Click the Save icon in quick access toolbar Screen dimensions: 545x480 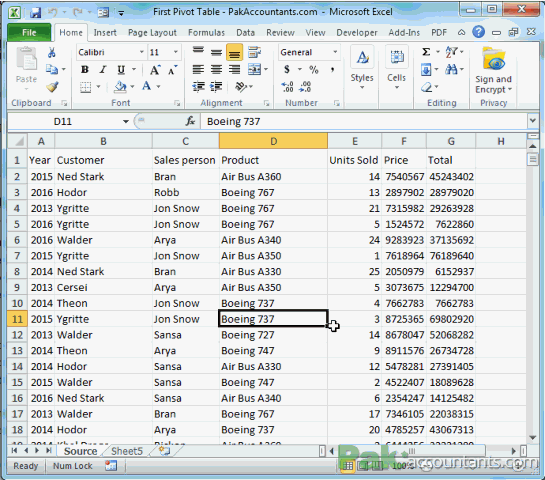pyautogui.click(x=35, y=13)
